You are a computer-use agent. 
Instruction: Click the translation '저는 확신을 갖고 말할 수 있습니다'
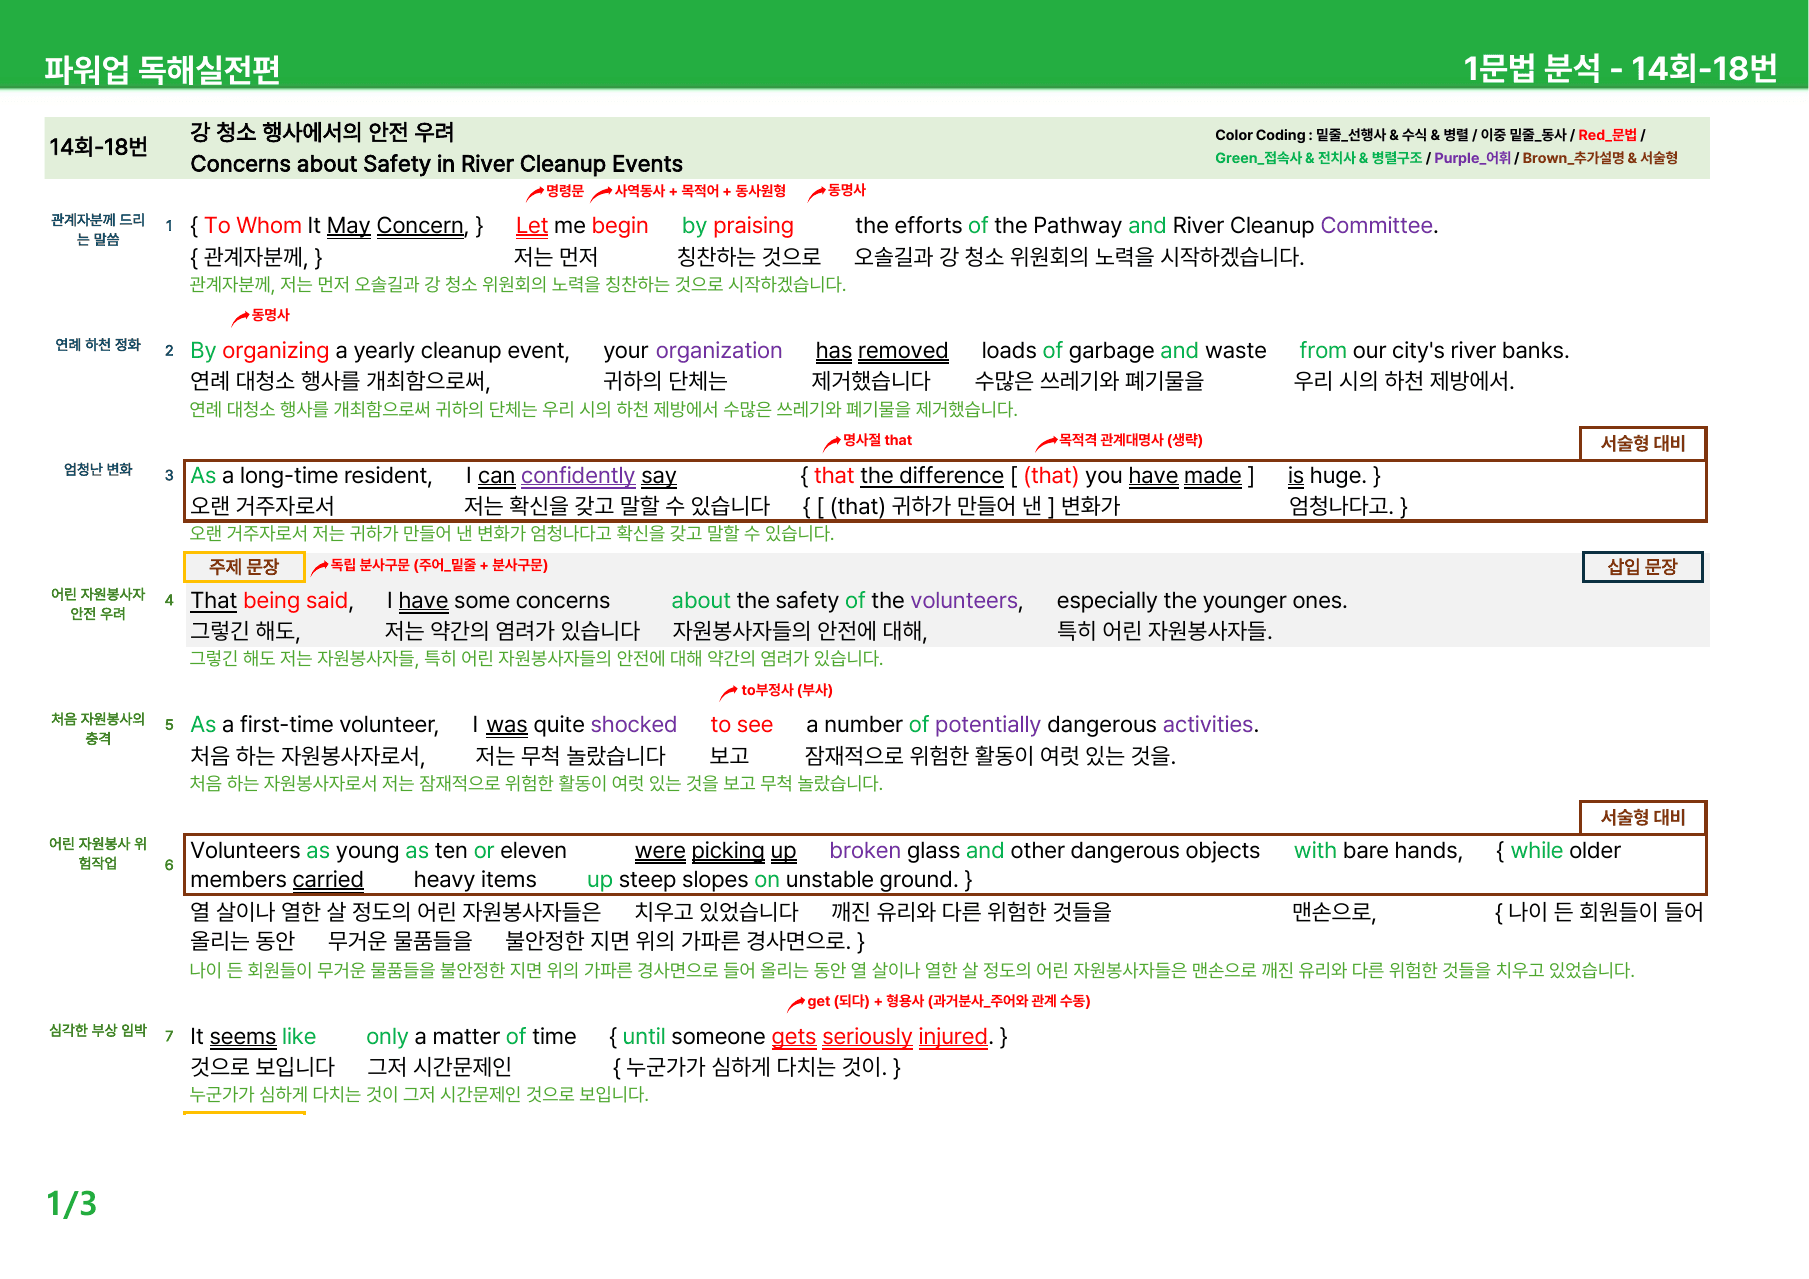[x=617, y=506]
